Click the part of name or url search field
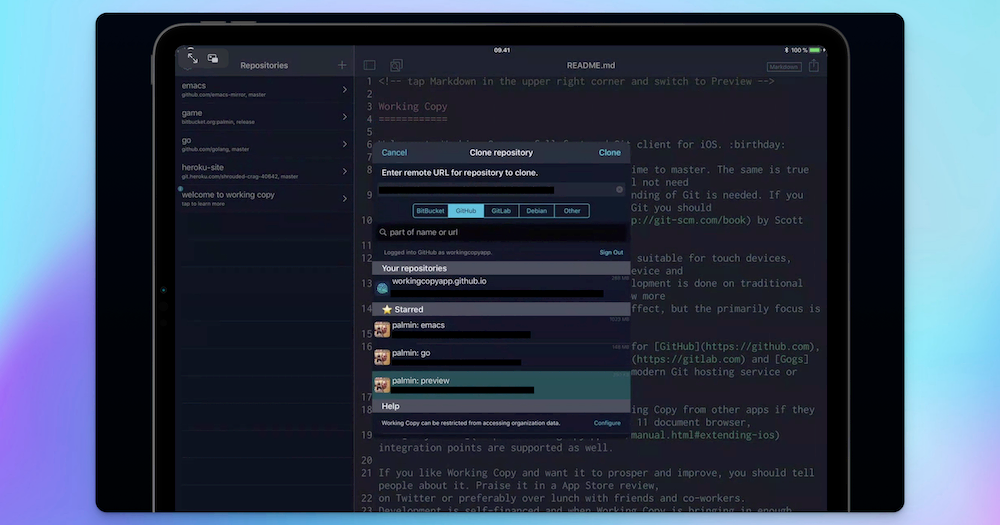The image size is (1000, 525). pyautogui.click(x=501, y=232)
